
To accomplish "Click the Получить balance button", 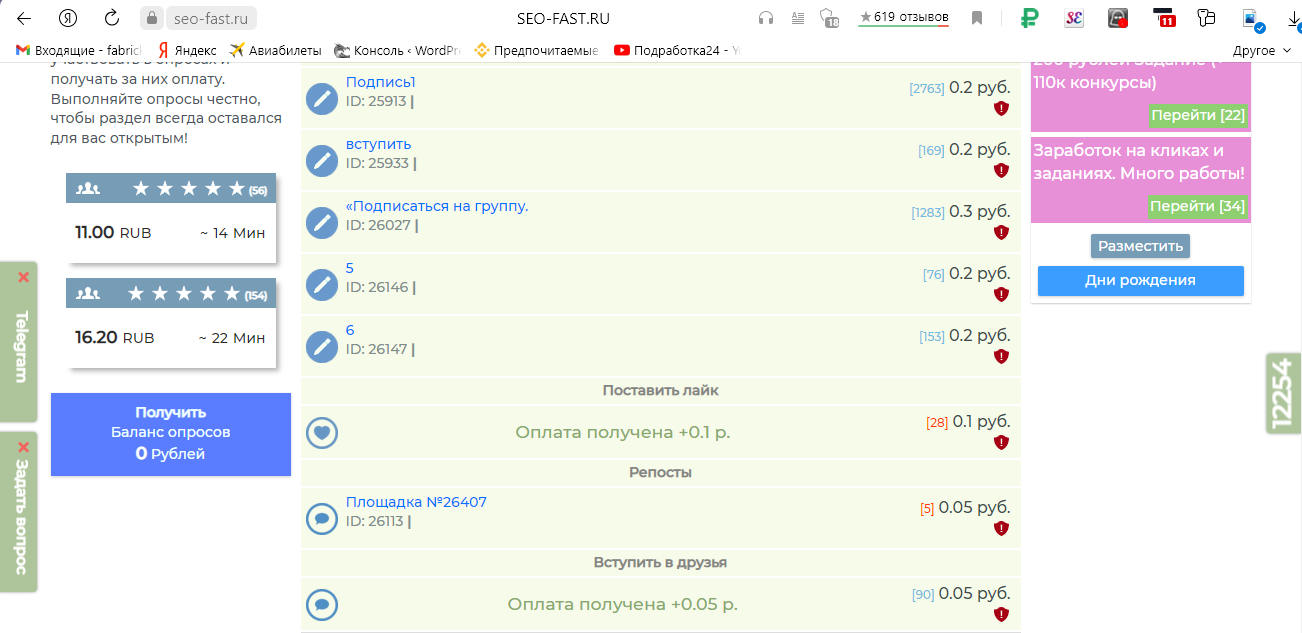I will [x=171, y=433].
